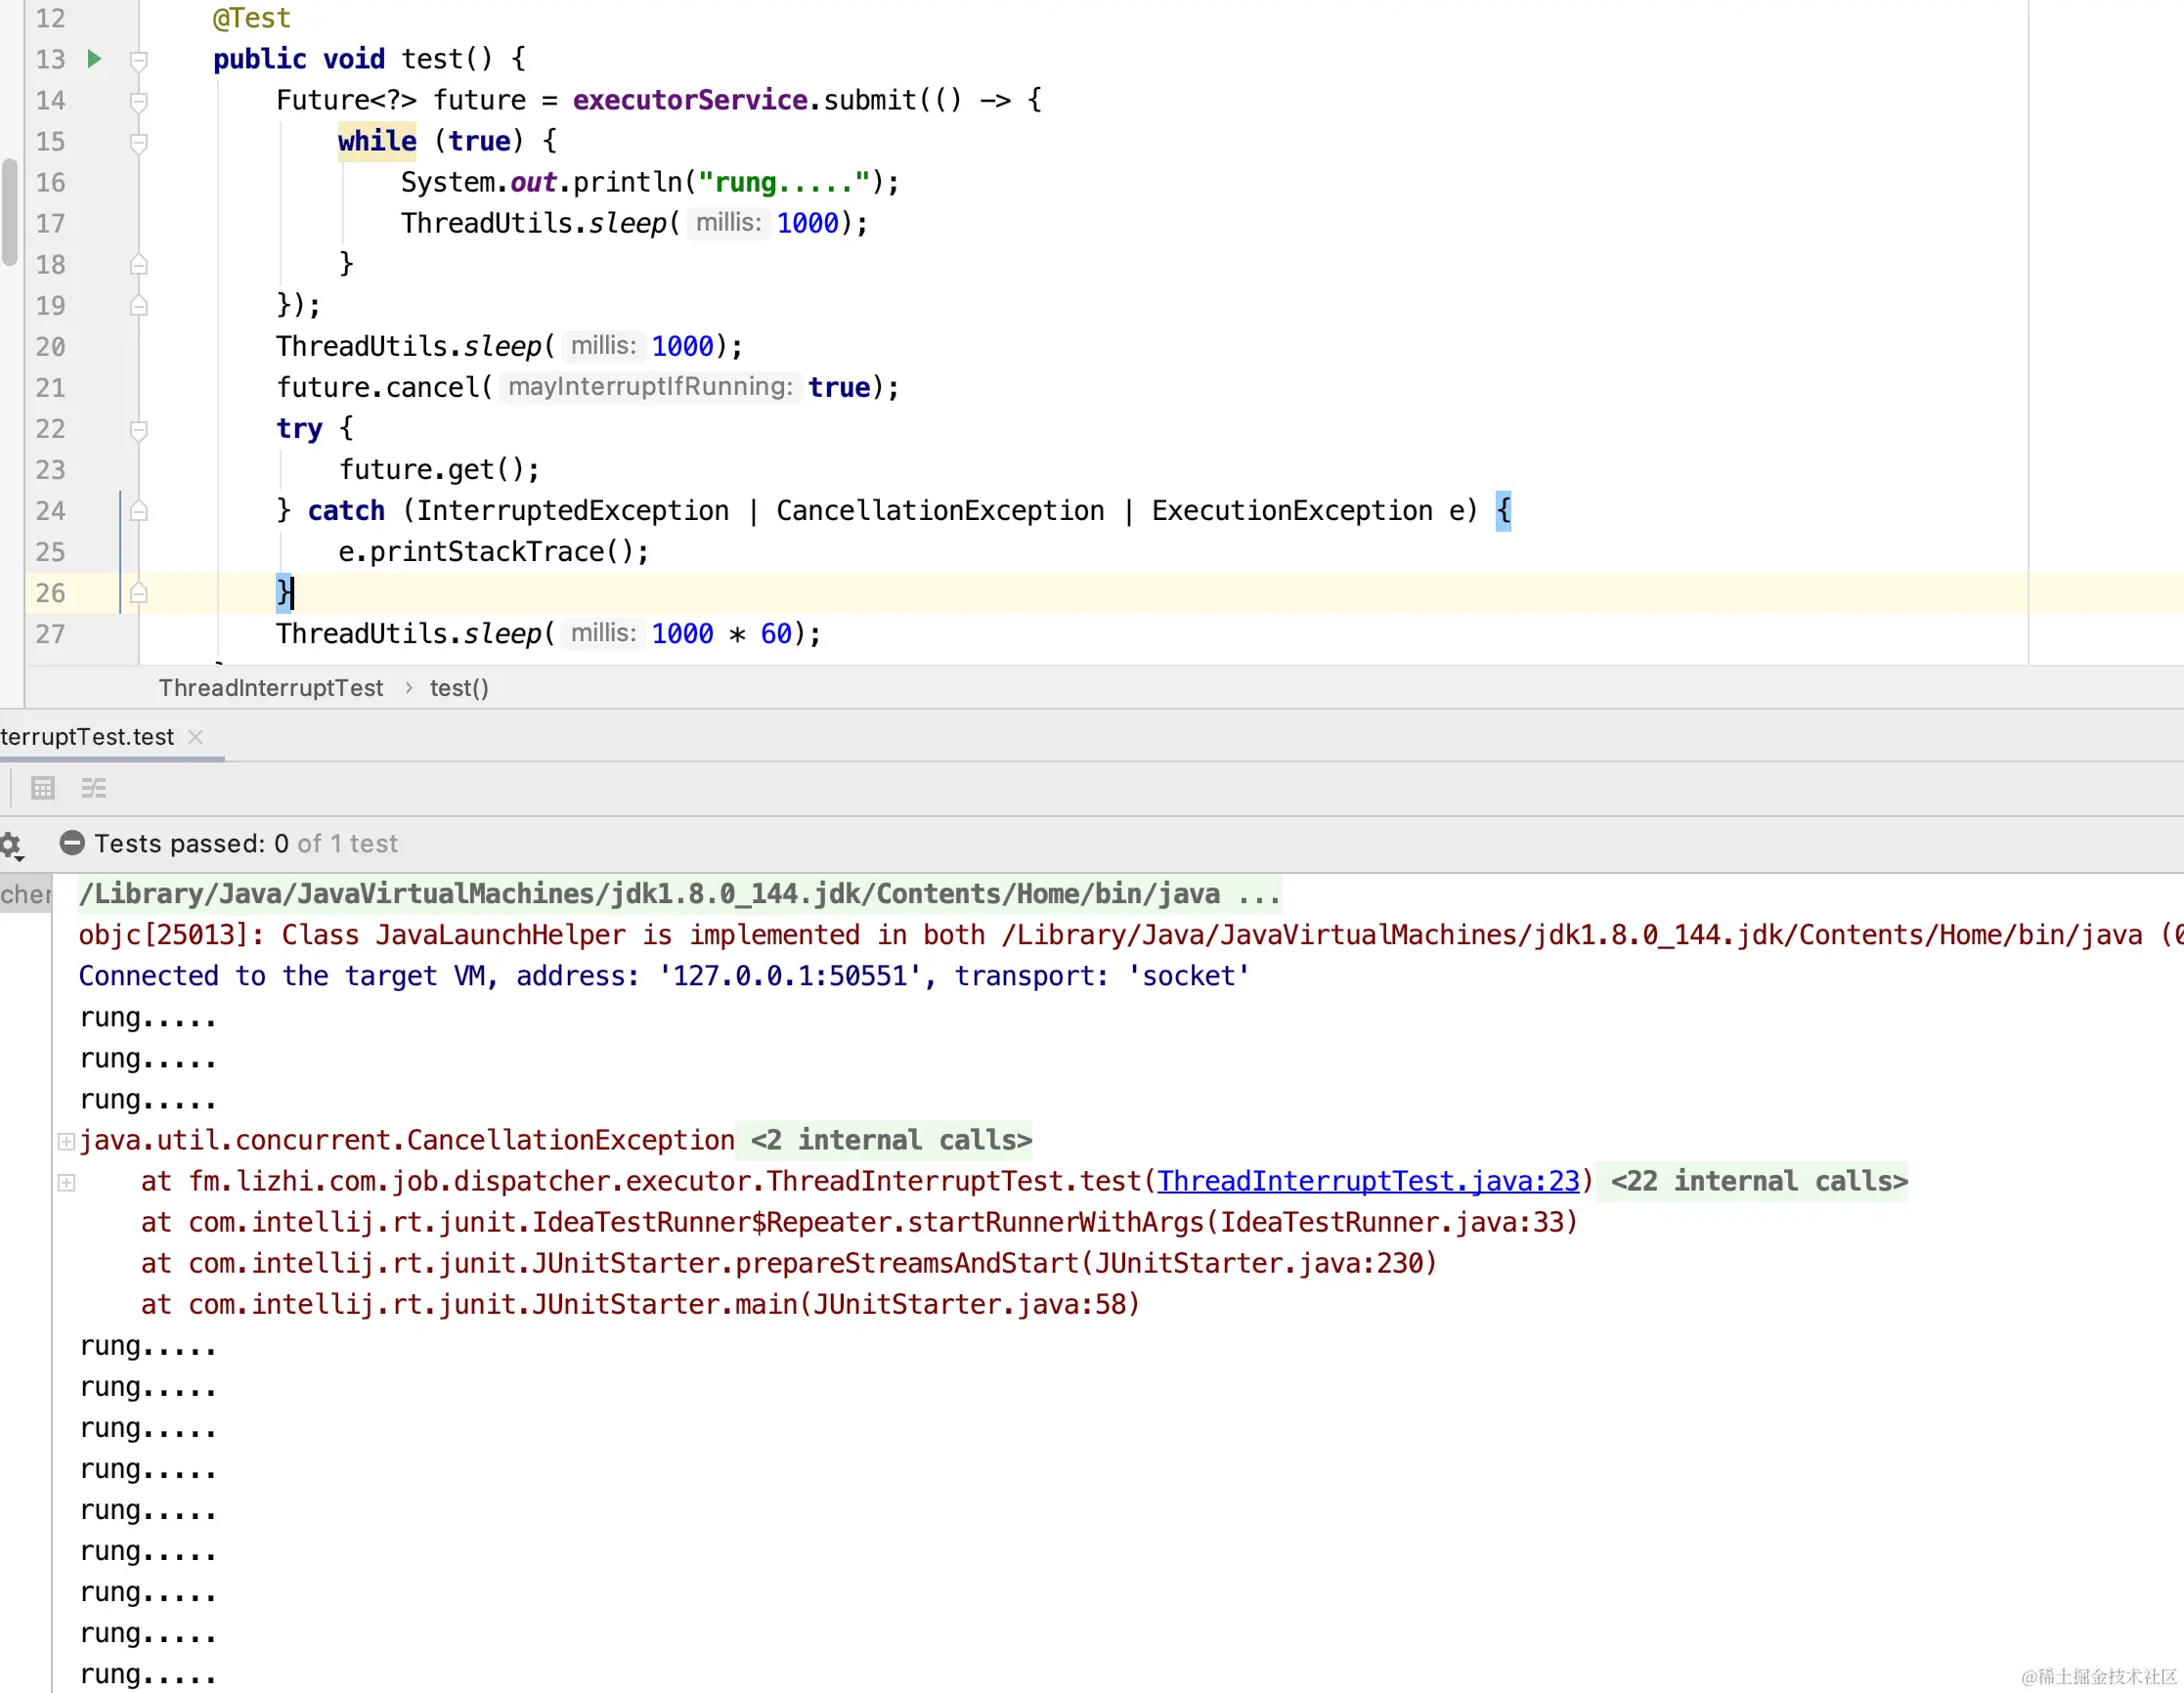Screen dimensions: 2184x1693
Task: Click the "rung....." string literal on line 16
Action: tap(784, 182)
